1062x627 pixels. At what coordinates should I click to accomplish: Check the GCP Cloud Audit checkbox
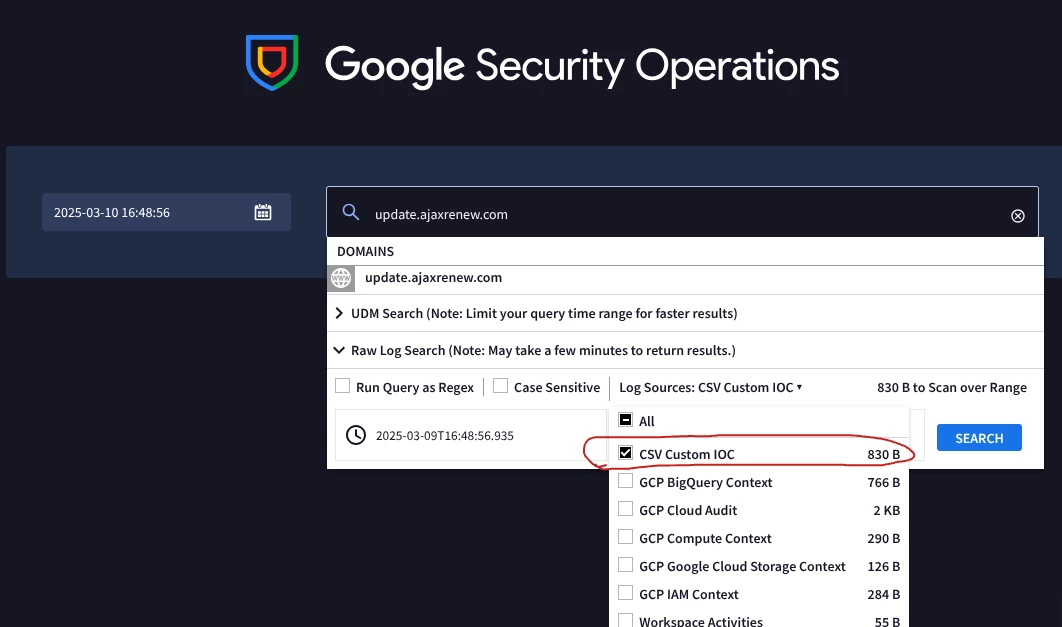point(626,509)
